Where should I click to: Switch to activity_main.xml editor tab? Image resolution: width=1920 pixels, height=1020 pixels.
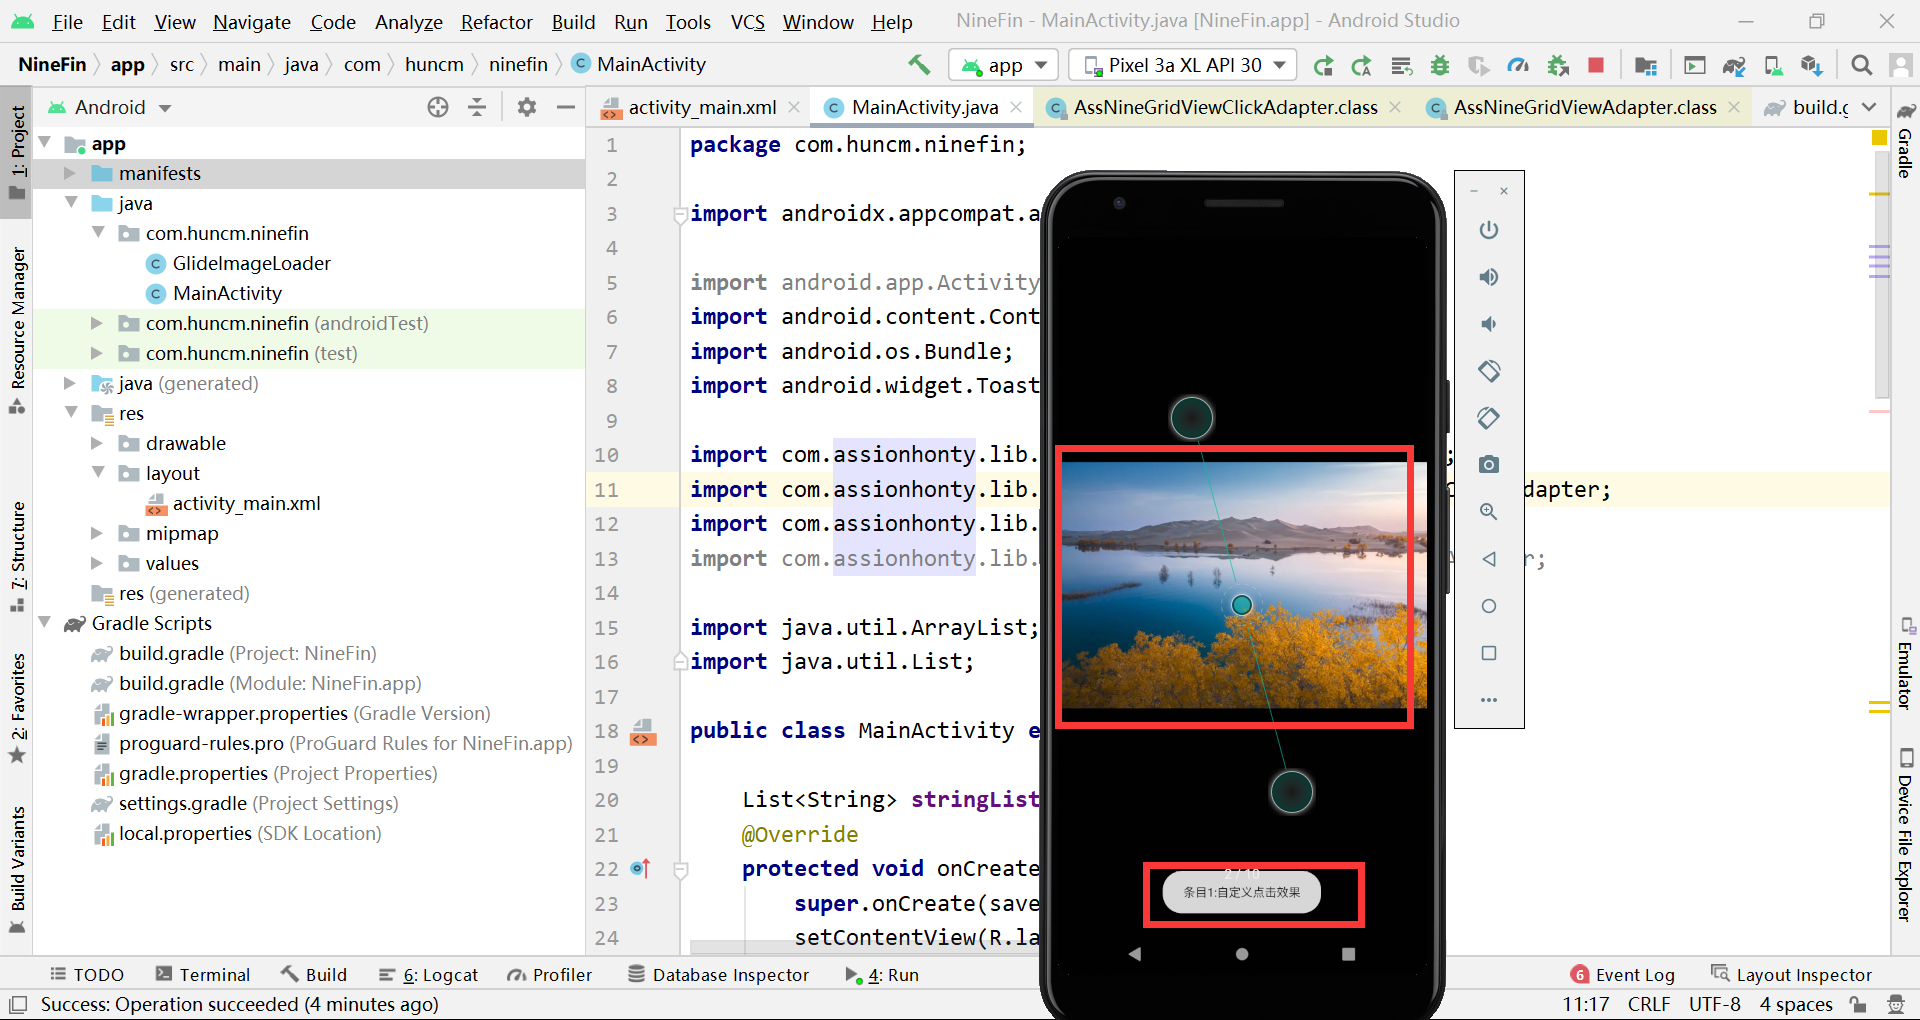[x=701, y=107]
